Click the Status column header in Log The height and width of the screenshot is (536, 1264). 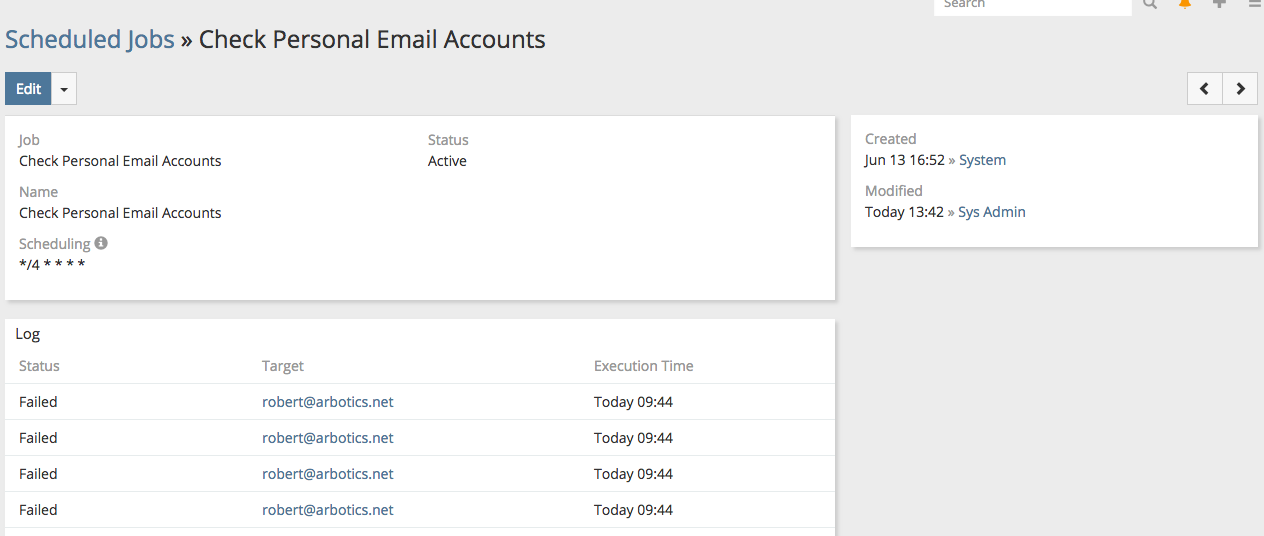click(x=39, y=366)
